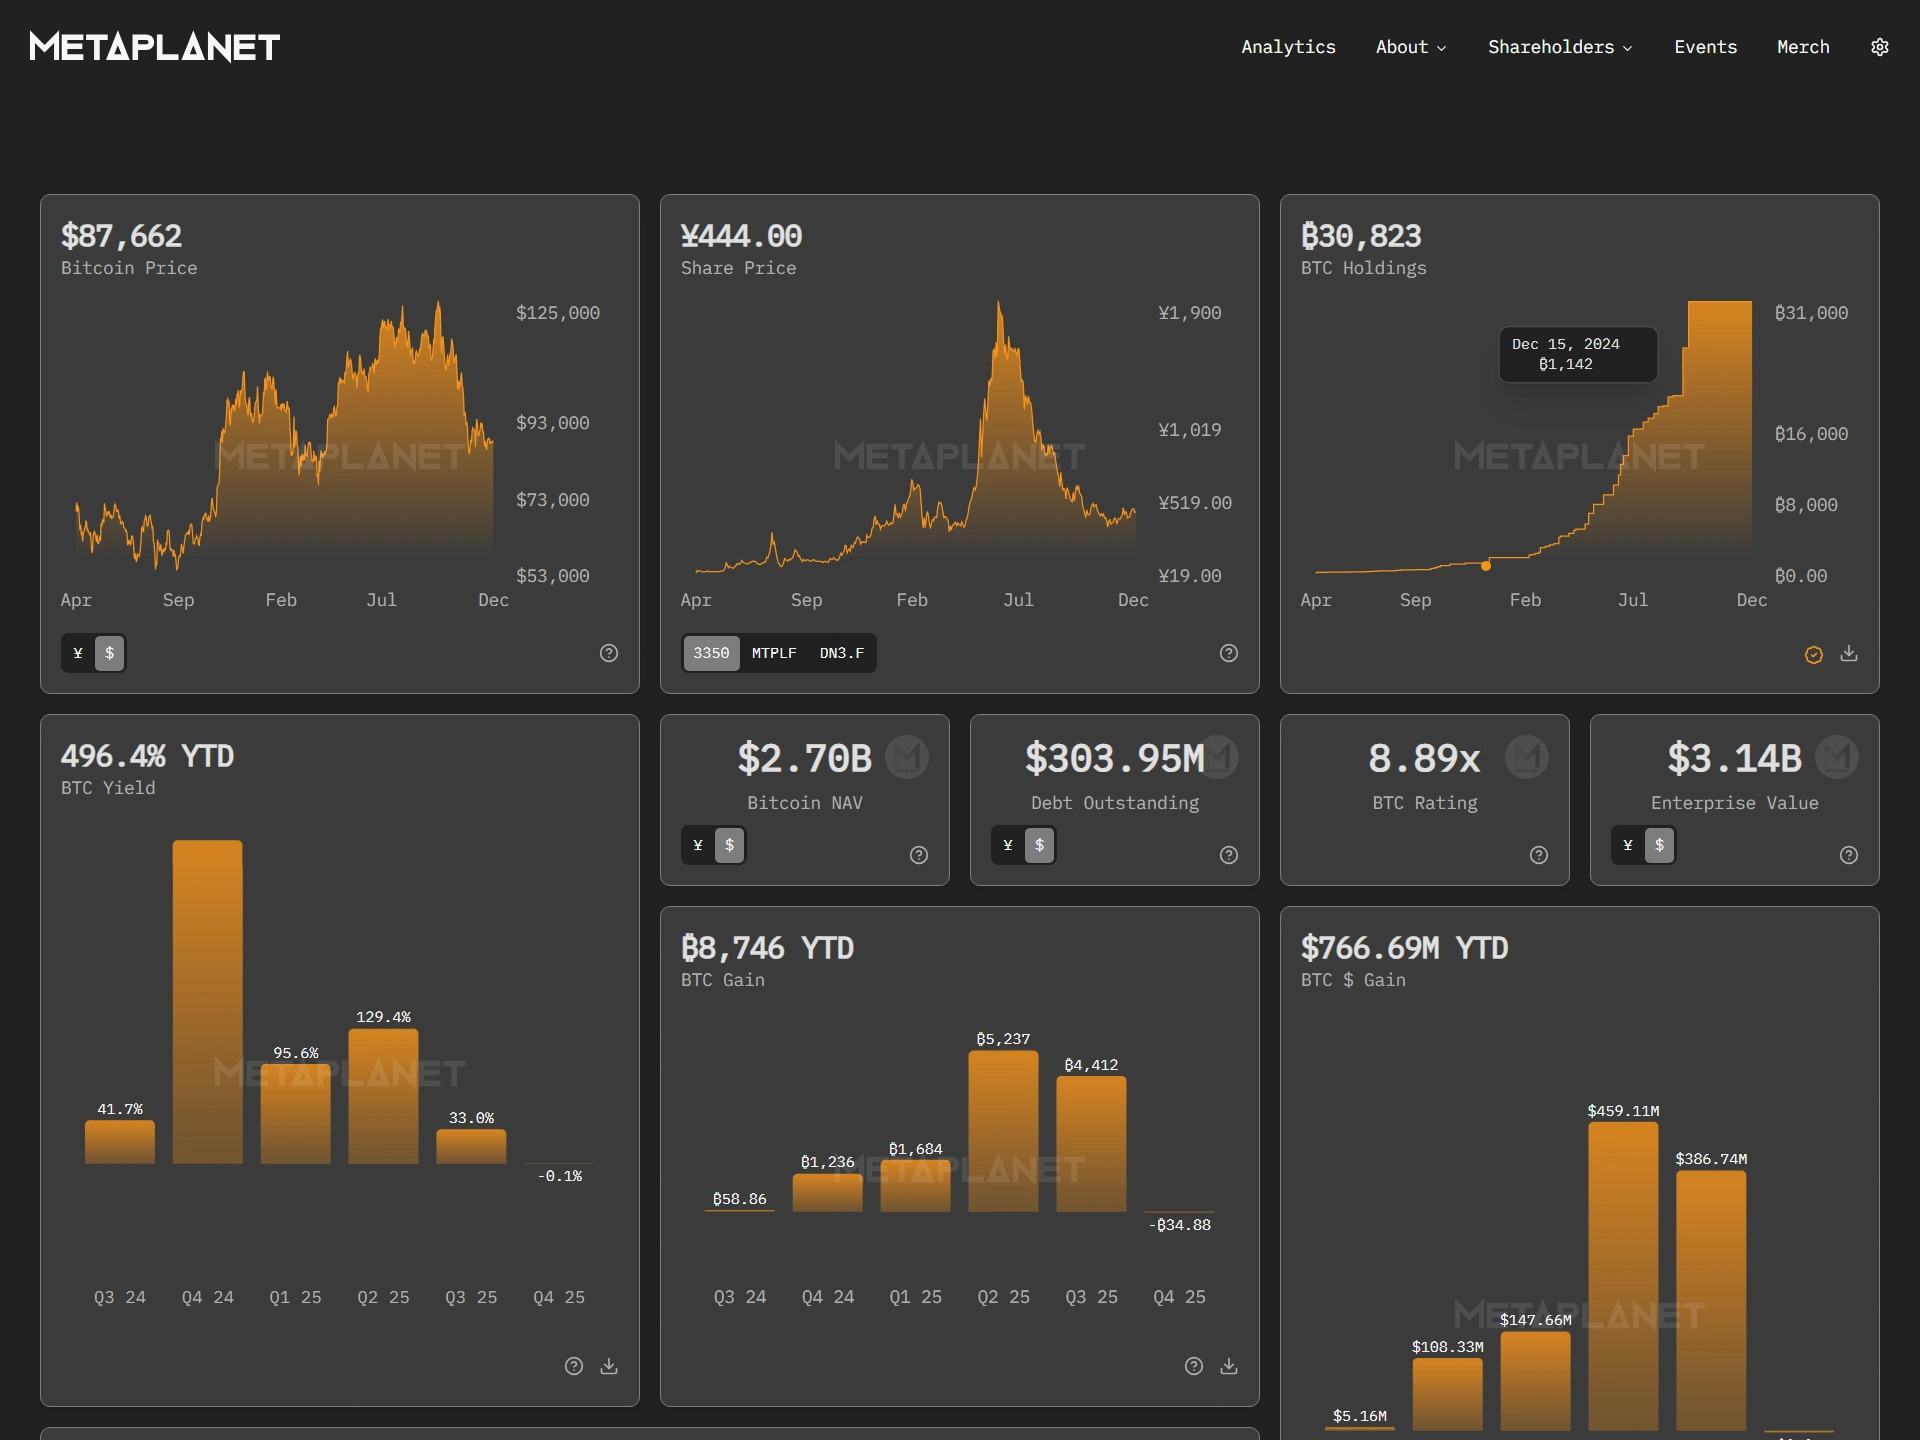Switch Enterprise Value to yen

pos(1628,845)
